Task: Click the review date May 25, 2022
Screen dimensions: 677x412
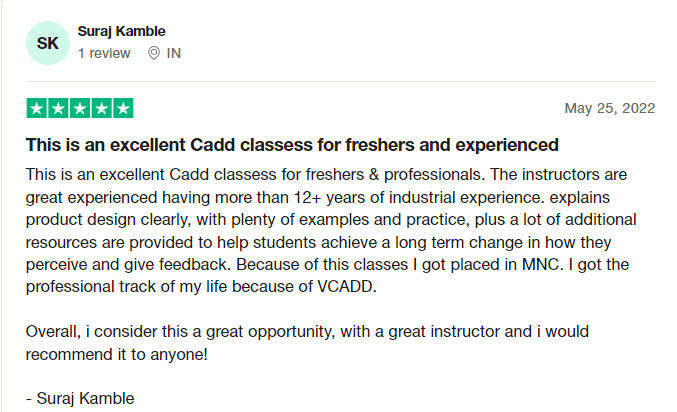Action: (x=609, y=108)
